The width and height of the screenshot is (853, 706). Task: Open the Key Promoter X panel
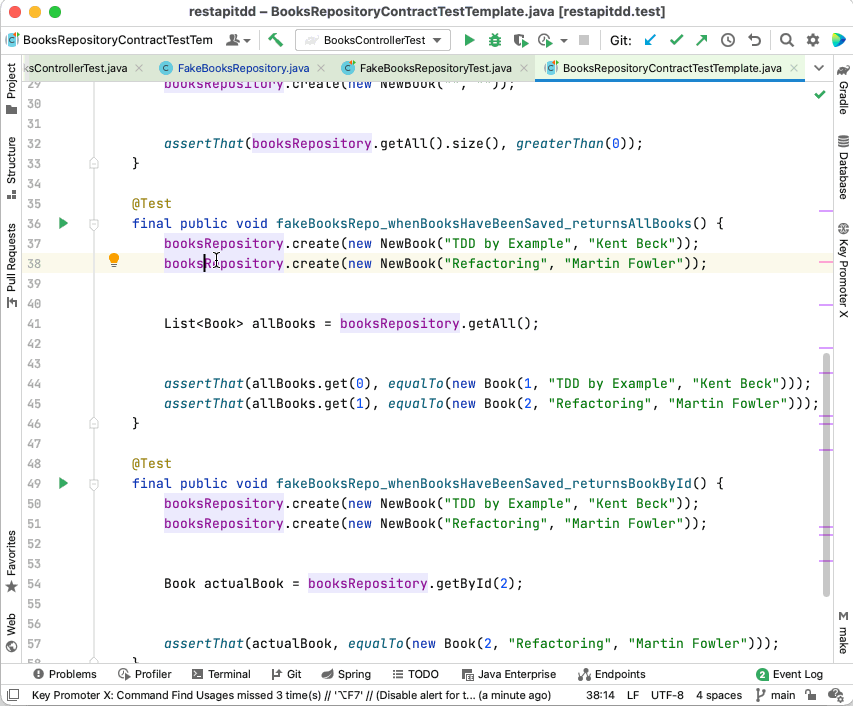pos(843,270)
